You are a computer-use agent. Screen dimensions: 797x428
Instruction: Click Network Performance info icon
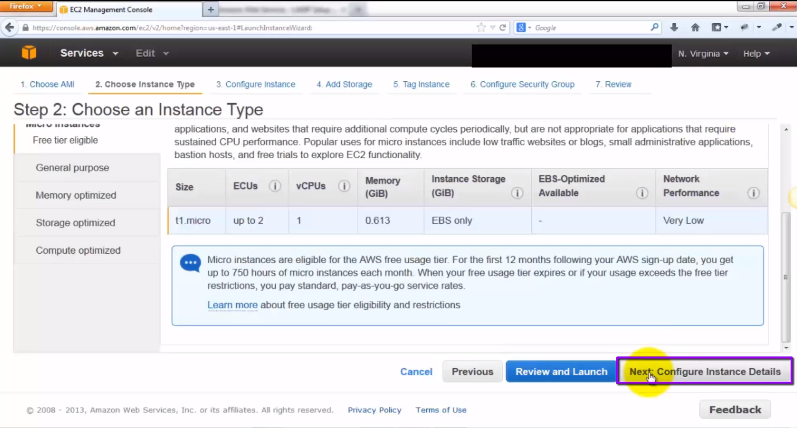(753, 193)
